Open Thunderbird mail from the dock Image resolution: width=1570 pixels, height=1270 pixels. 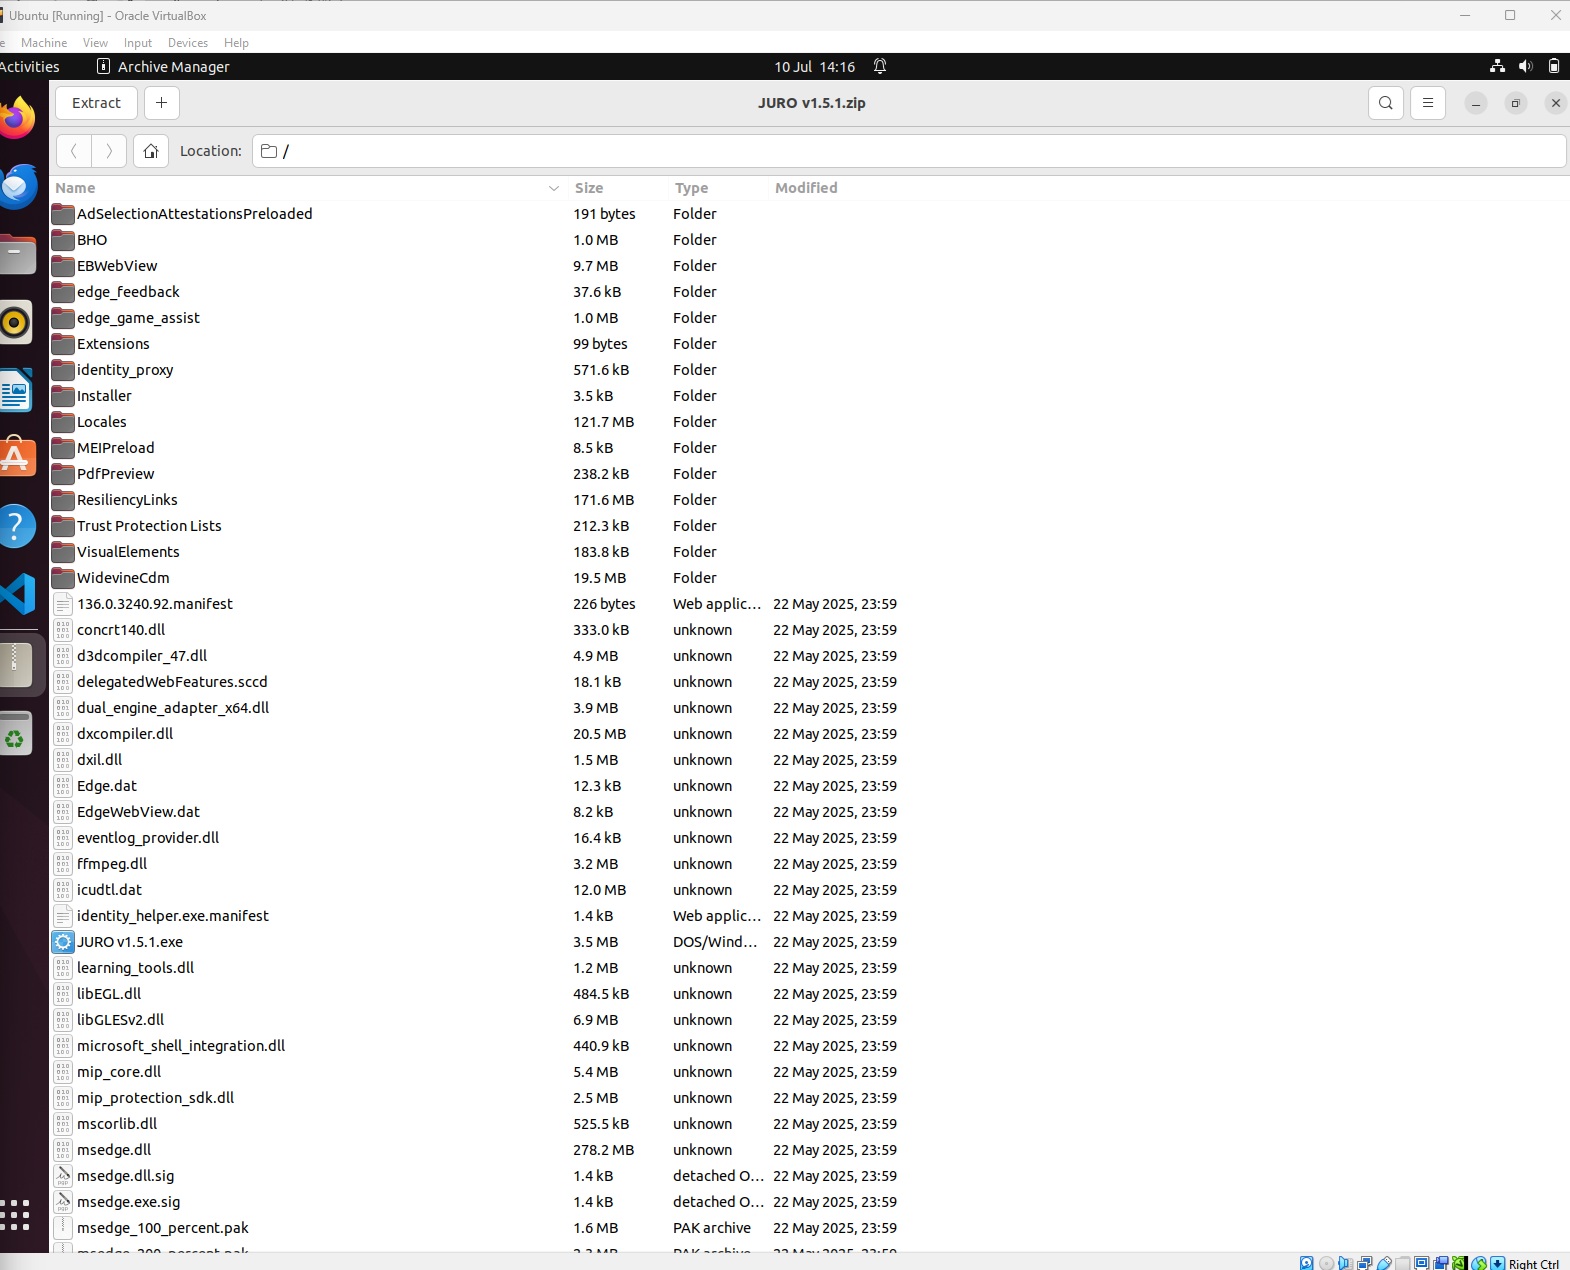click(17, 187)
